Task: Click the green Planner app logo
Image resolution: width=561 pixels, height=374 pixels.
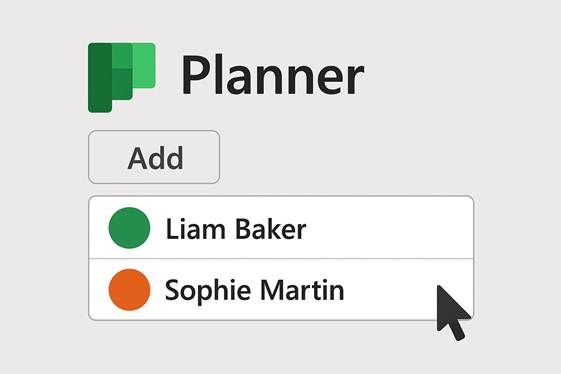Action: 122,77
